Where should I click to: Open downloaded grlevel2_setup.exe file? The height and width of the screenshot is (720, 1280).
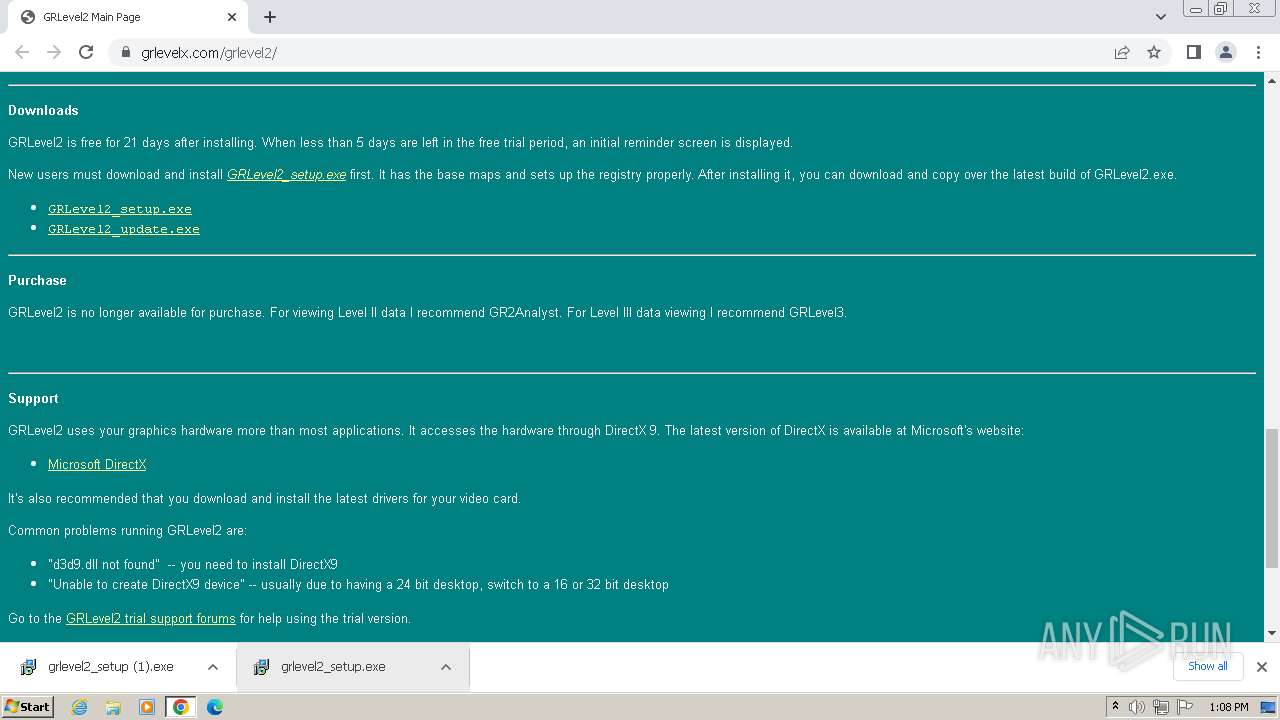(x=333, y=667)
